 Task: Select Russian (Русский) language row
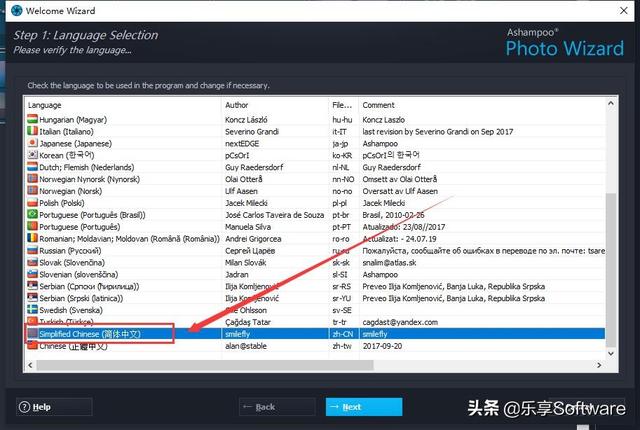click(x=315, y=250)
